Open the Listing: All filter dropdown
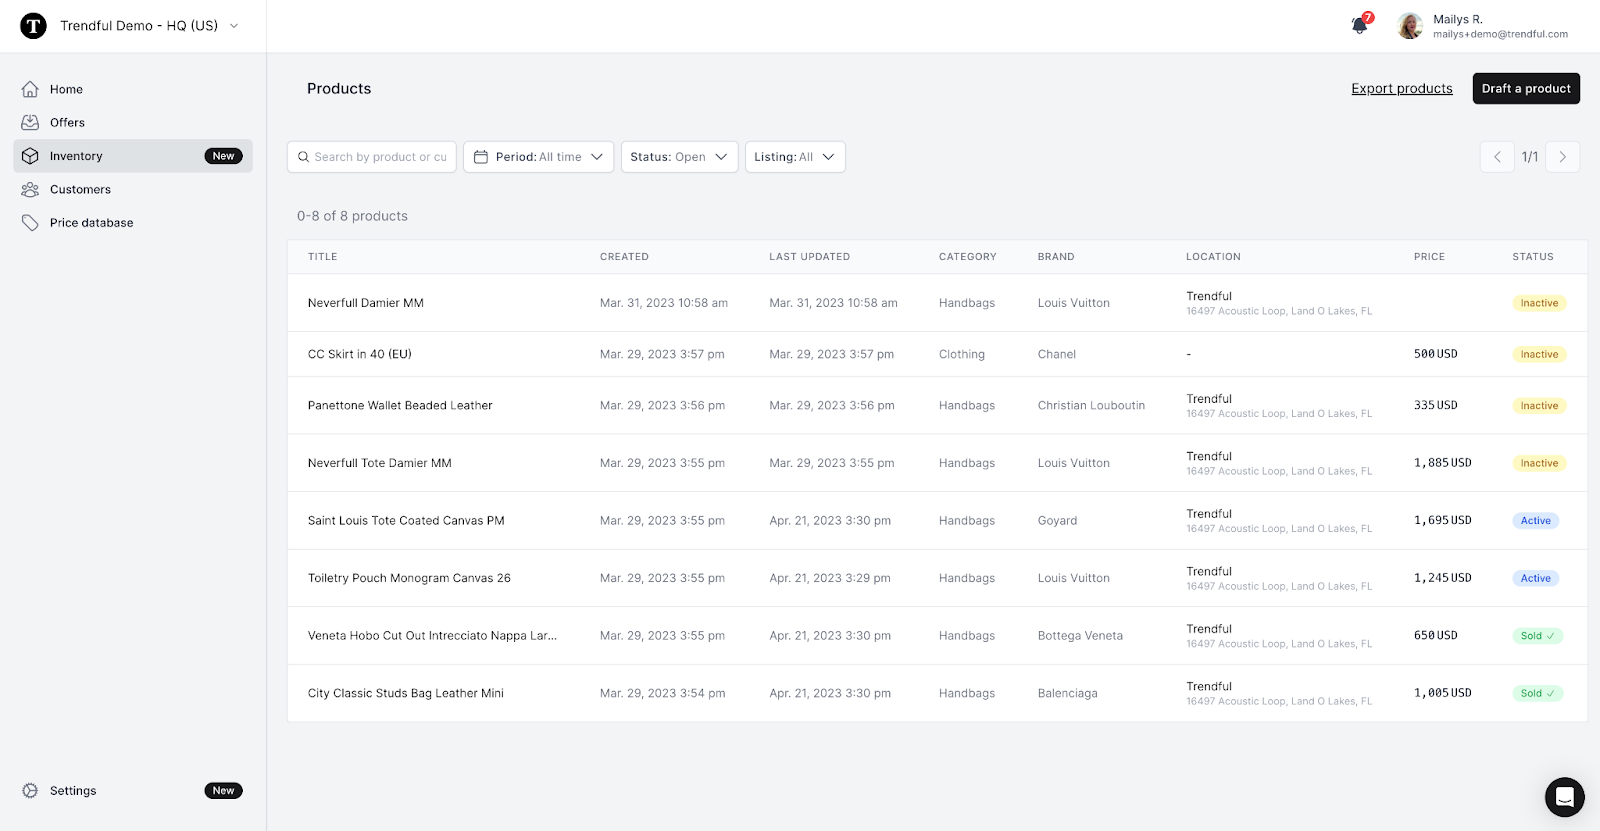Viewport: 1600px width, 831px height. point(795,157)
